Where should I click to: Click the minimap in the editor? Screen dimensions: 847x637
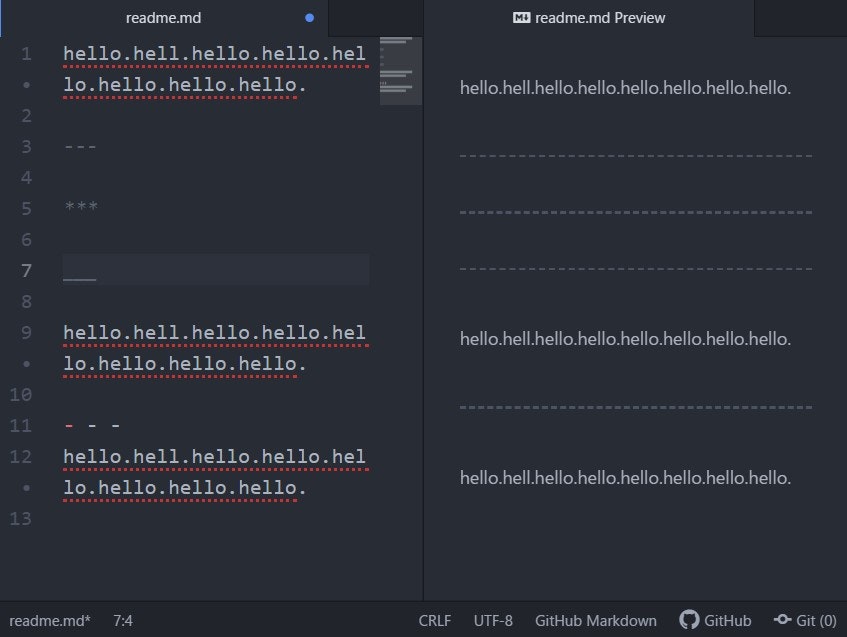(x=401, y=71)
